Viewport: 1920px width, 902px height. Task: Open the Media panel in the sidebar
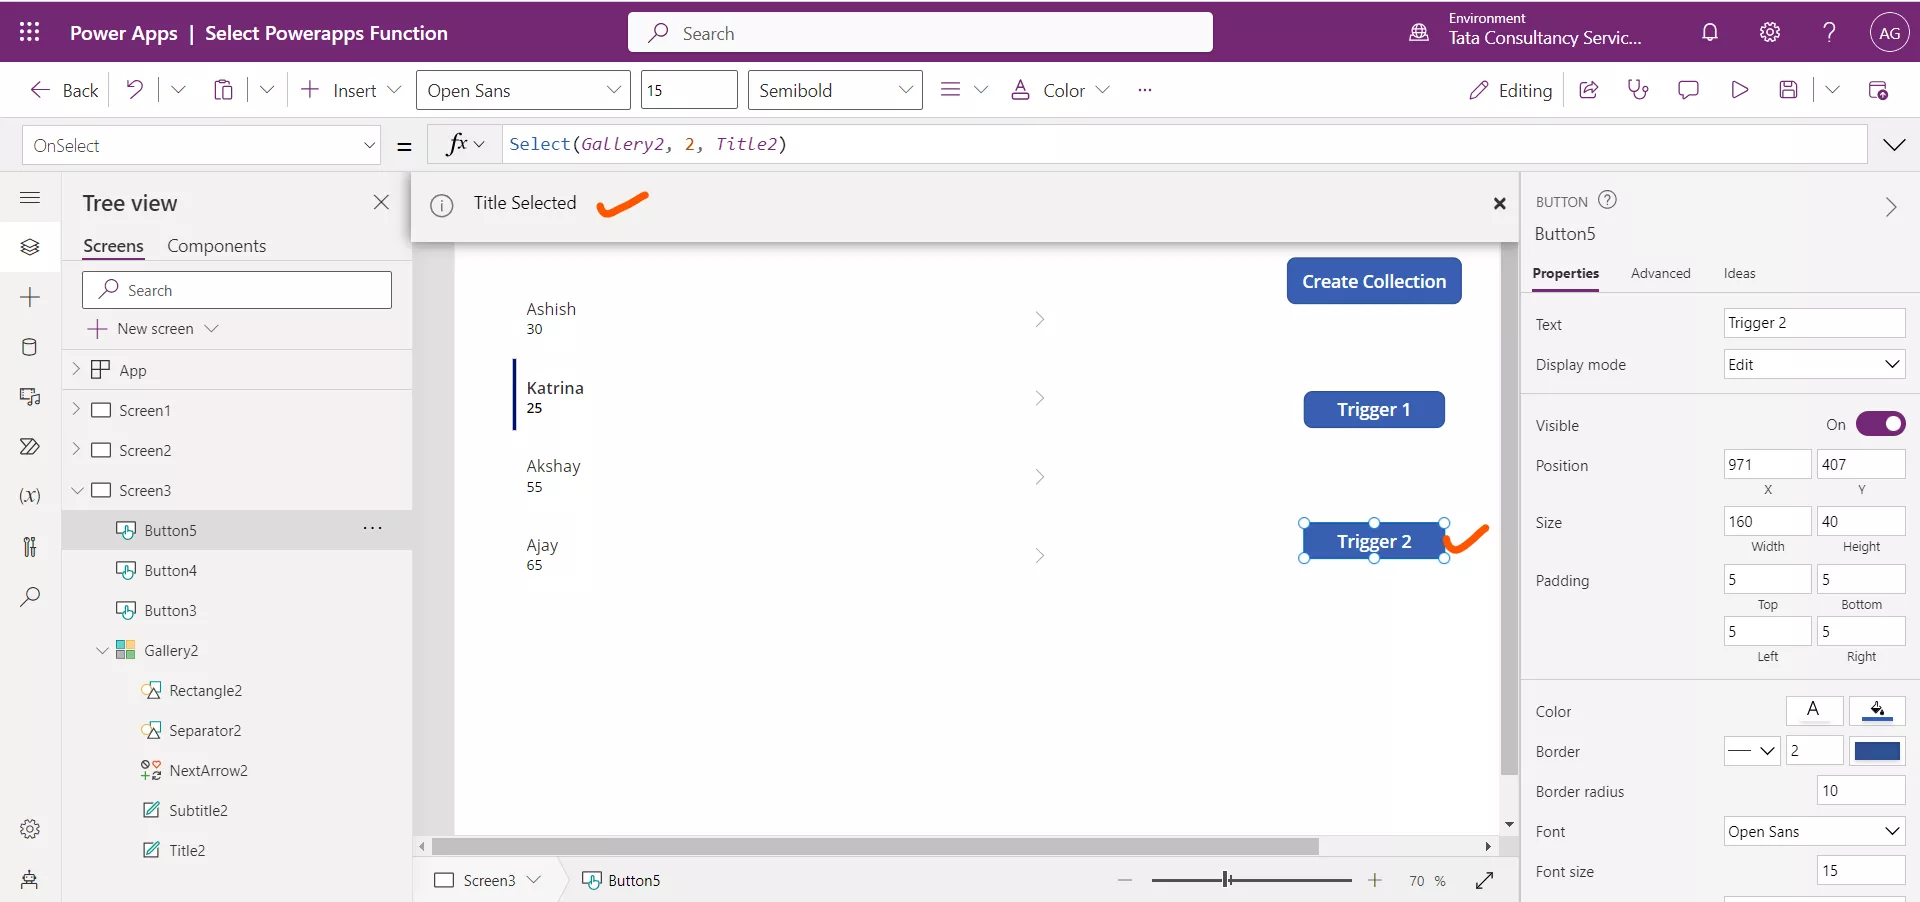(x=30, y=397)
